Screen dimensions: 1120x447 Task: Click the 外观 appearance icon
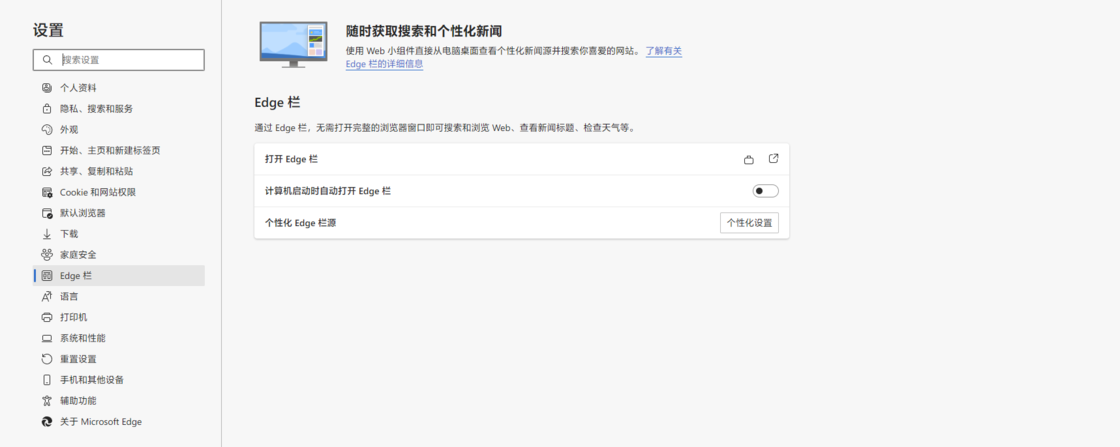click(47, 130)
